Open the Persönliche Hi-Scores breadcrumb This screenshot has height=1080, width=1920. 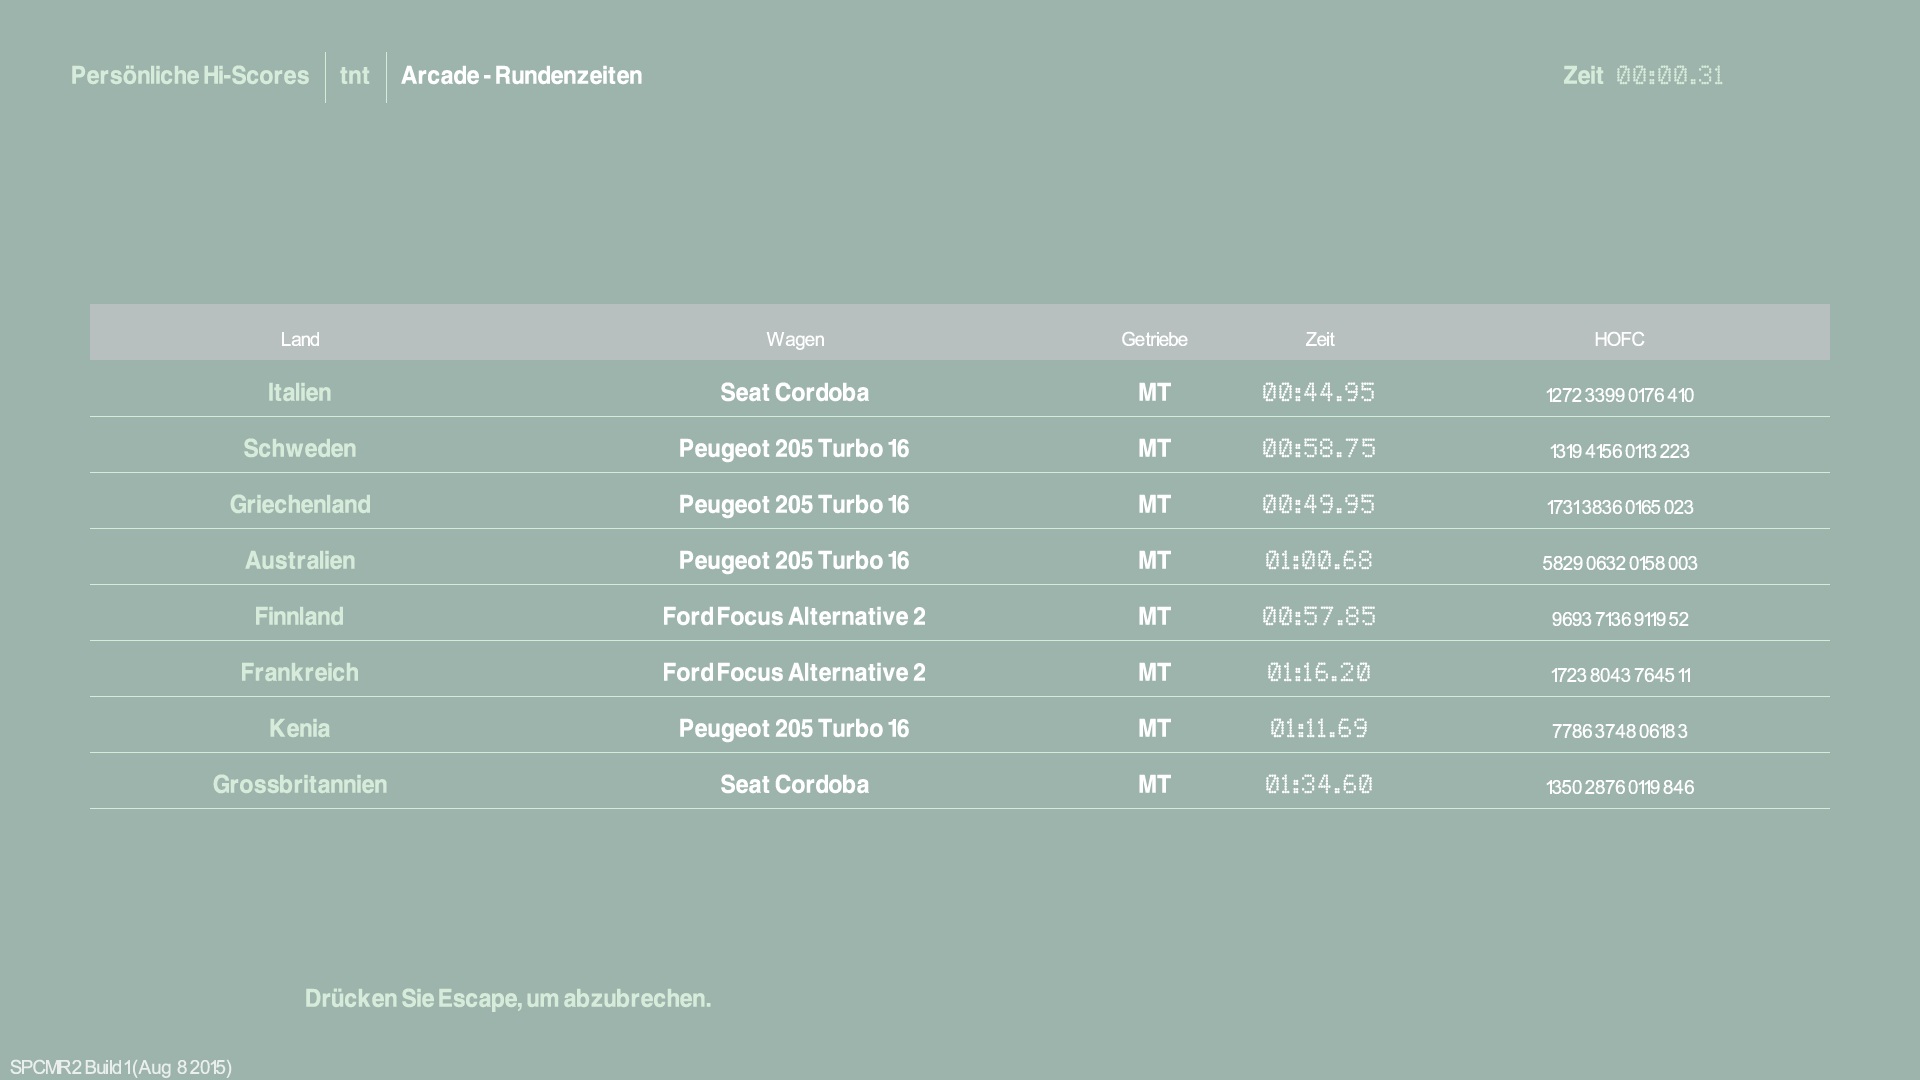(x=190, y=76)
